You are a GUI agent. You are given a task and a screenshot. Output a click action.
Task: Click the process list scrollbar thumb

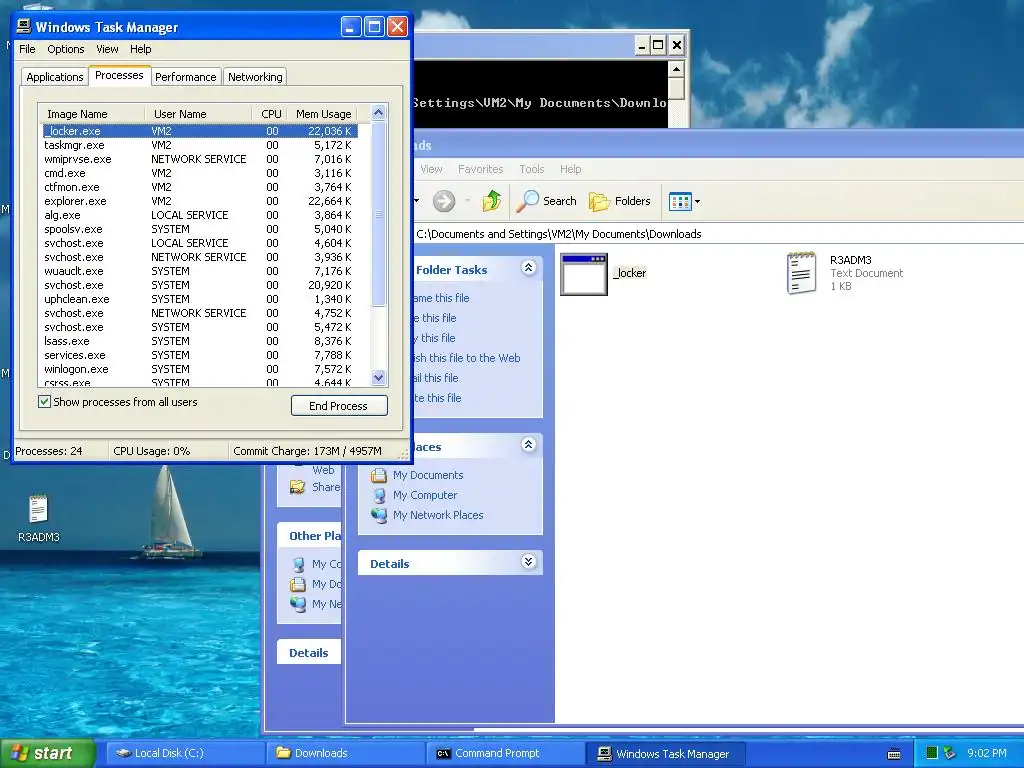pyautogui.click(x=378, y=214)
